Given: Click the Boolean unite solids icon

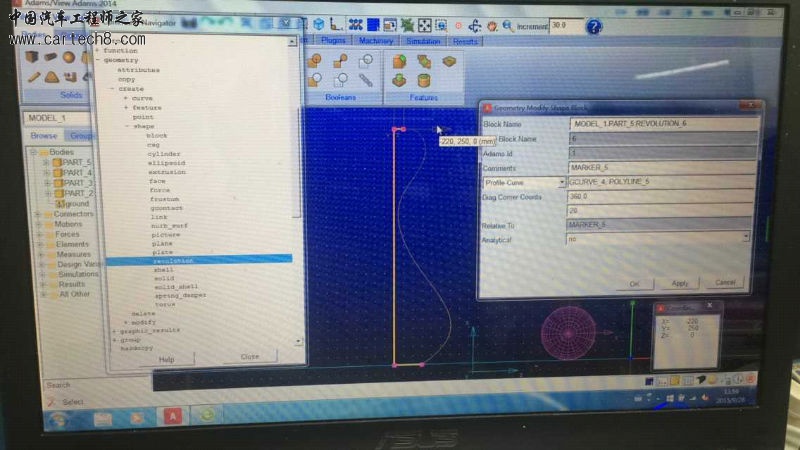Looking at the screenshot, I should tap(315, 61).
